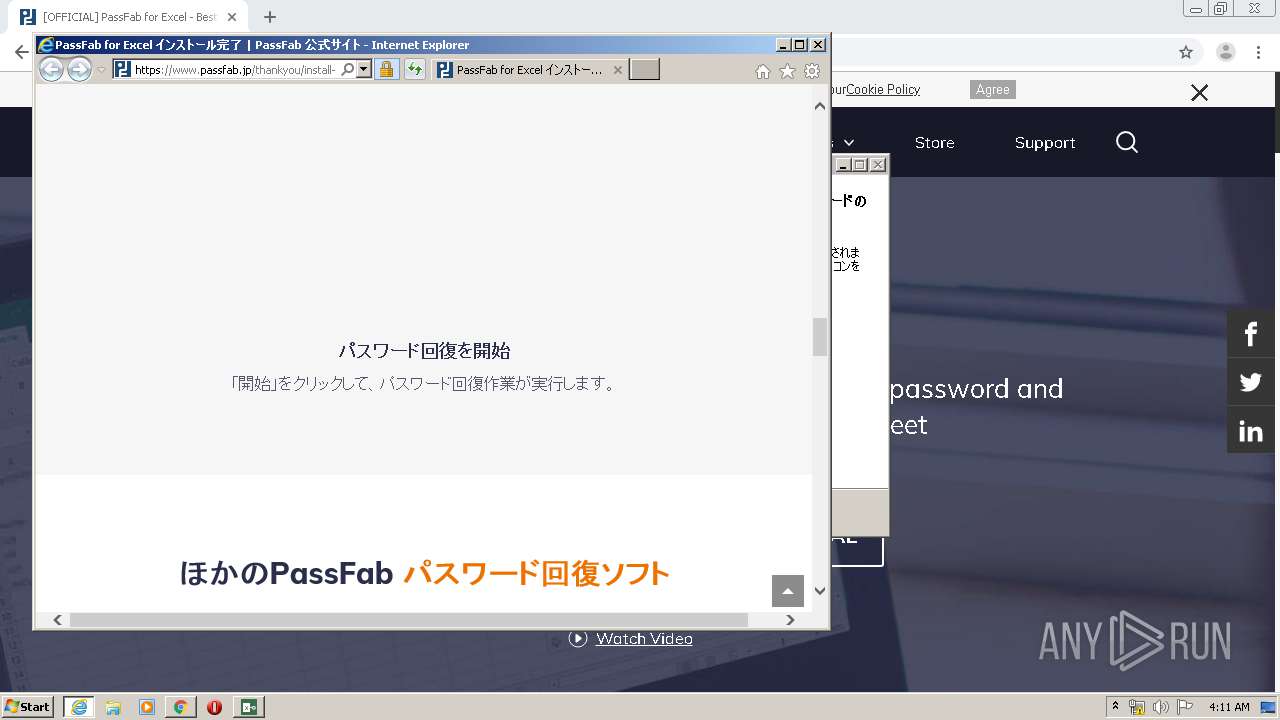Share on LinkedIn icon
The height and width of the screenshot is (720, 1280).
pos(1251,431)
